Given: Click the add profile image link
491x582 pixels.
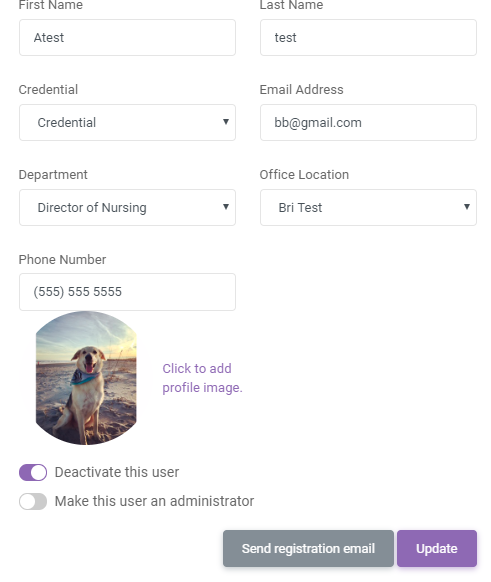Looking at the screenshot, I should 202,378.
